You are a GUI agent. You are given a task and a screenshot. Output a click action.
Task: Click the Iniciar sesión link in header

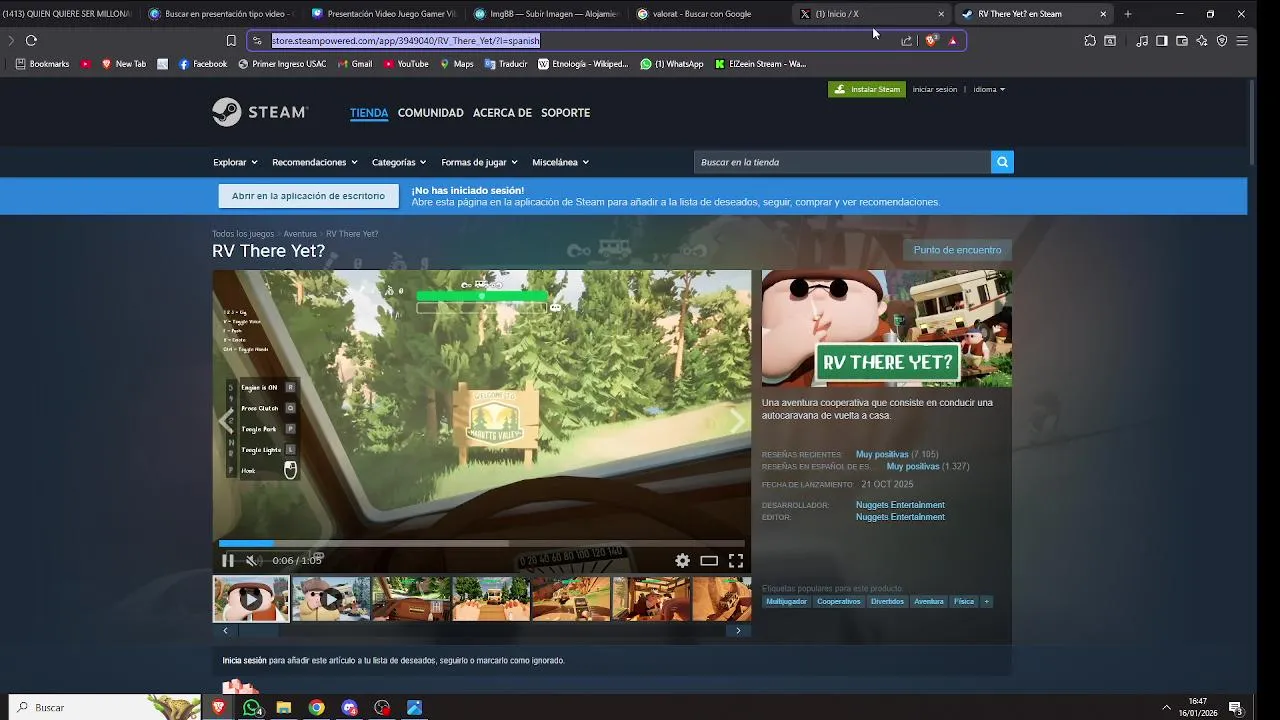click(x=935, y=89)
